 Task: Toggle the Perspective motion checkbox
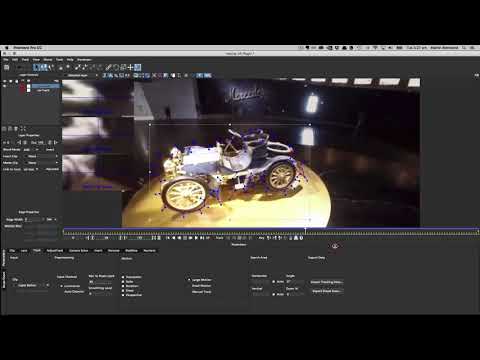pyautogui.click(x=123, y=295)
